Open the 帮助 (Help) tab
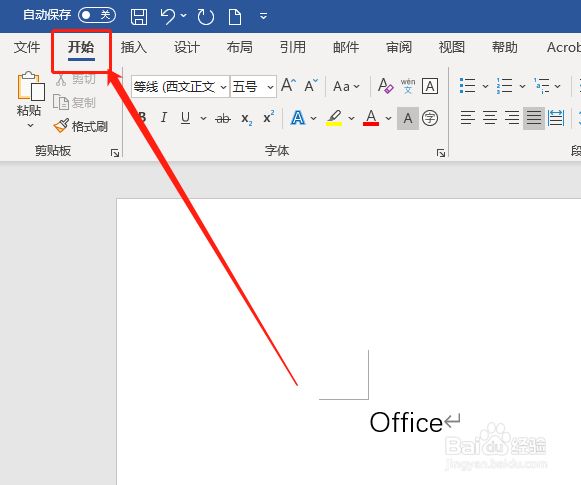581x485 pixels. point(505,47)
